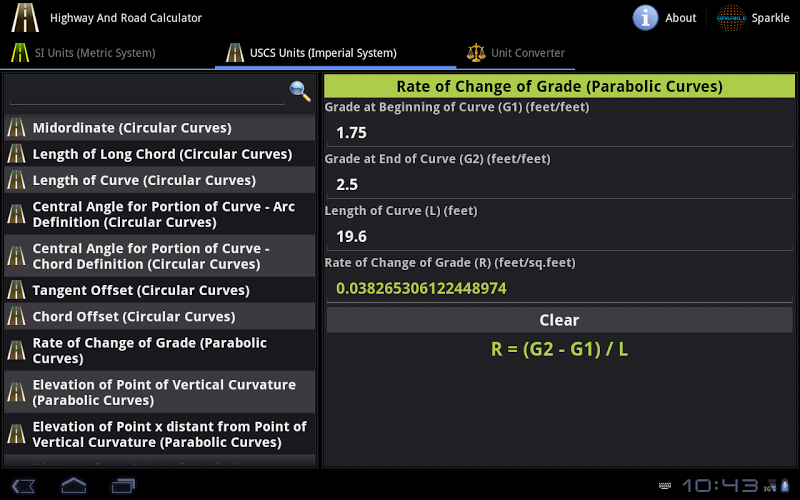This screenshot has width=800, height=500.
Task: Click the road icon beside Length of Curve
Action: pyautogui.click(x=16, y=180)
